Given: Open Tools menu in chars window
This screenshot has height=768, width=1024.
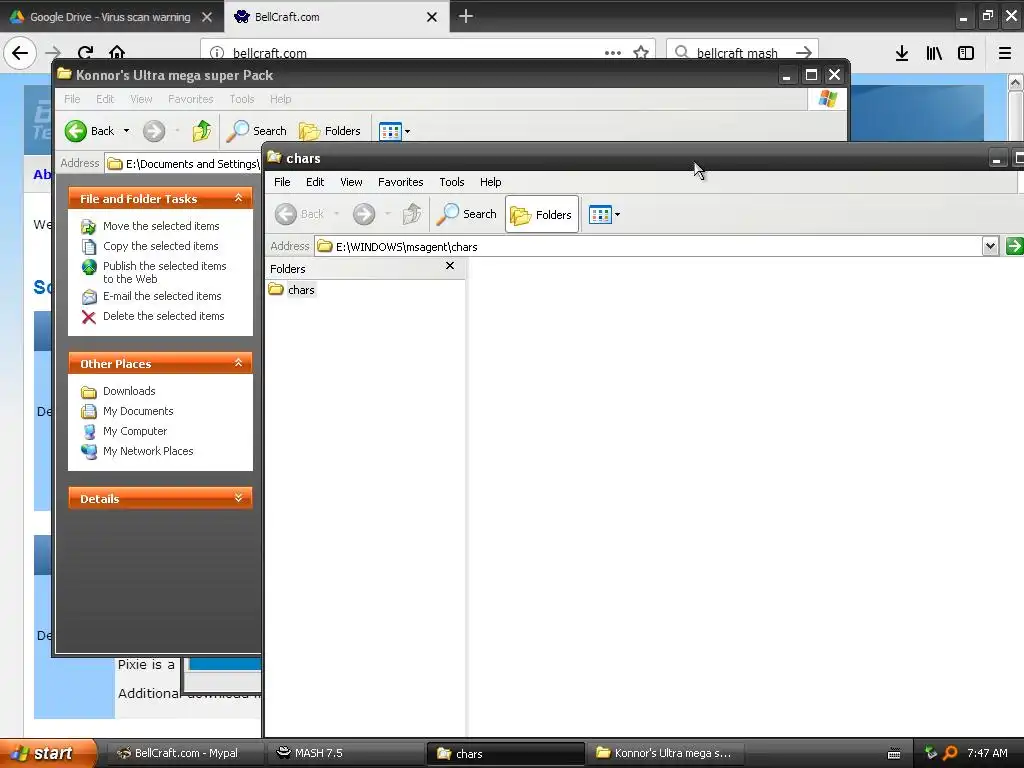Looking at the screenshot, I should 451,182.
